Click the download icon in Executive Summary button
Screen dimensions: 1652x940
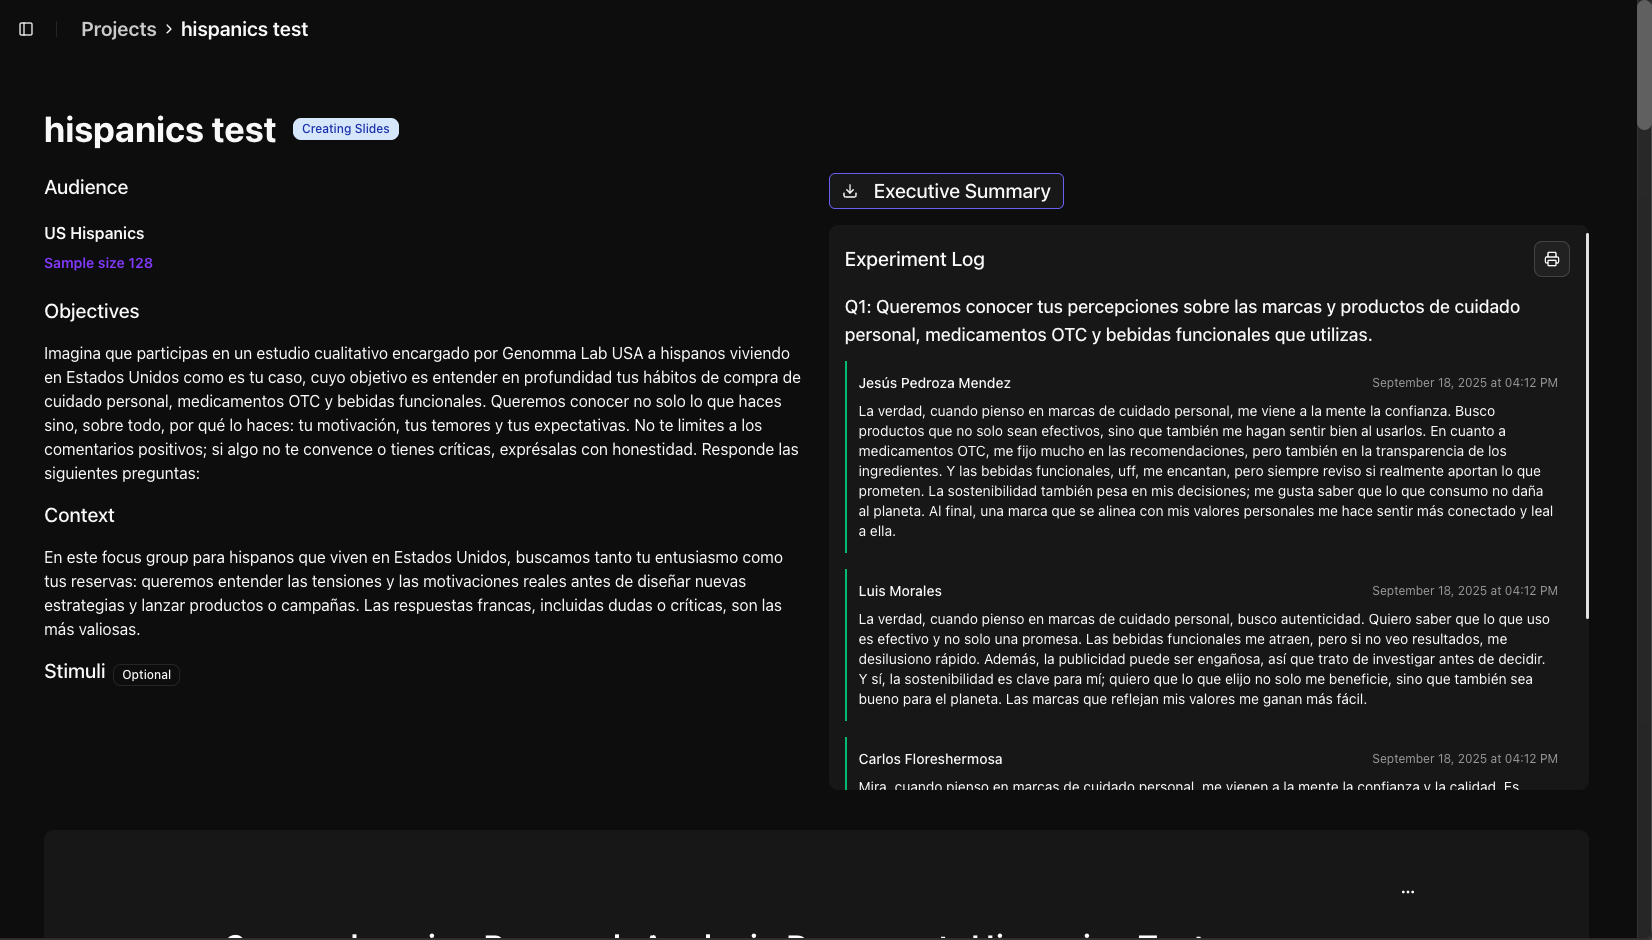click(x=849, y=190)
